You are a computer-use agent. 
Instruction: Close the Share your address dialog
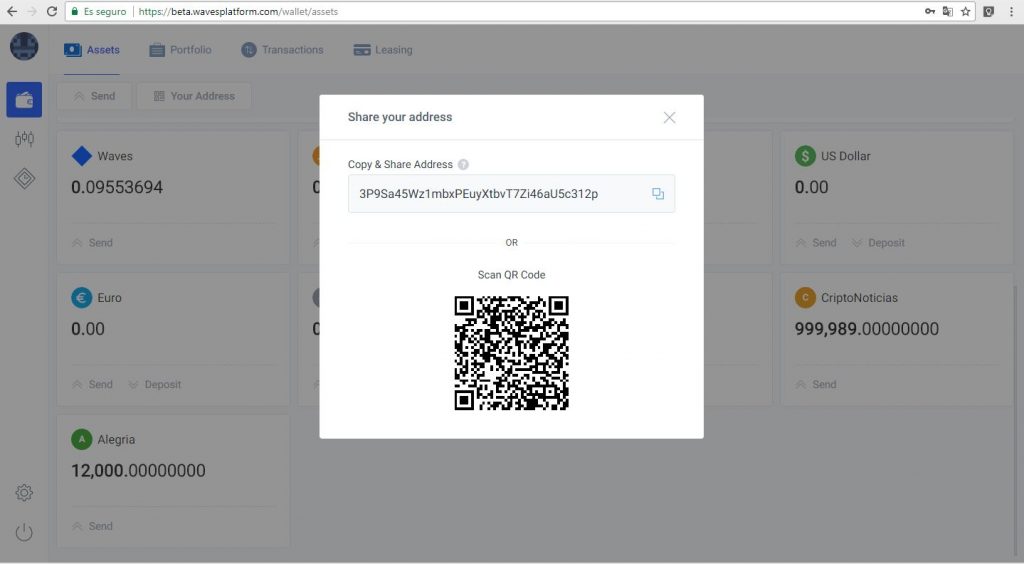tap(669, 118)
